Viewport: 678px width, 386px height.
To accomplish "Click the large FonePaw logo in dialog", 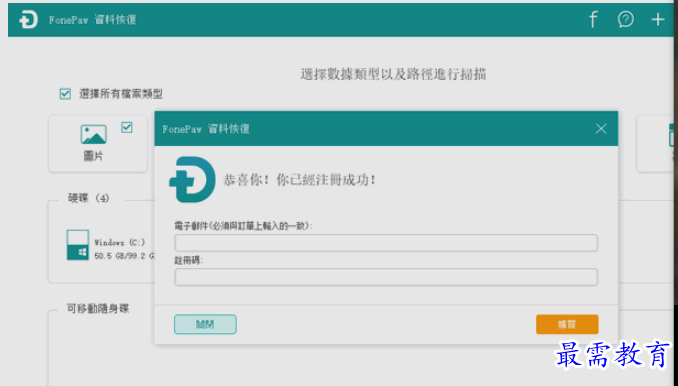I will [x=192, y=179].
